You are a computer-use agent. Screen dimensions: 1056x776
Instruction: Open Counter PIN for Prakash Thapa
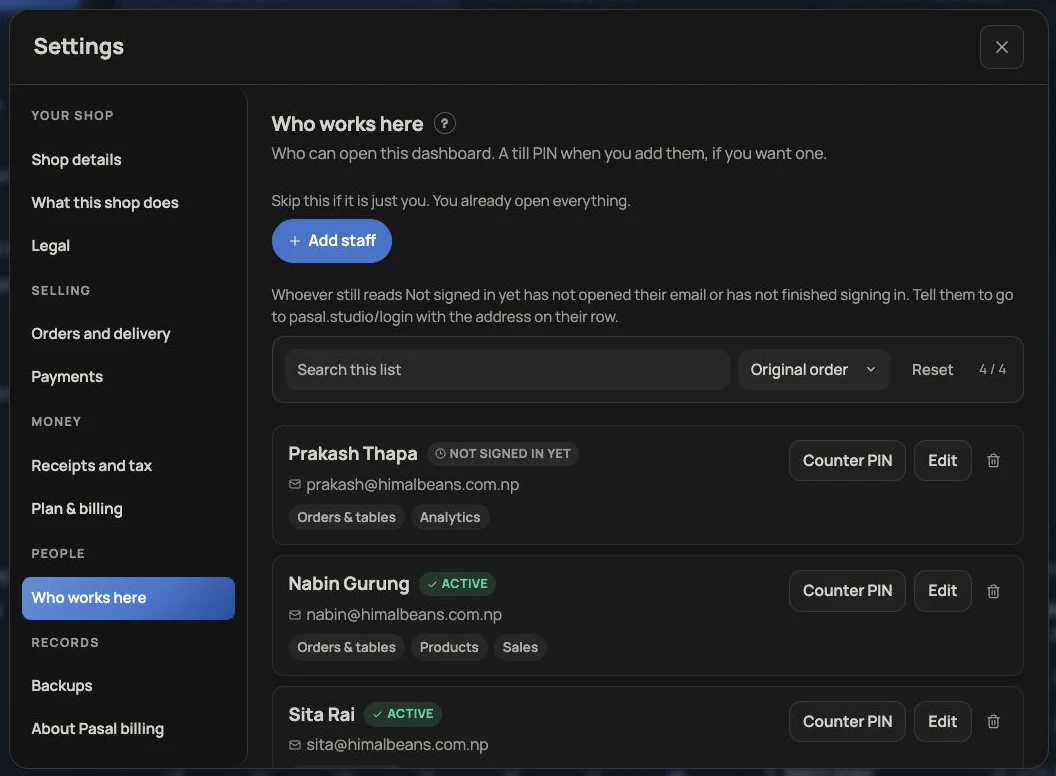click(847, 461)
